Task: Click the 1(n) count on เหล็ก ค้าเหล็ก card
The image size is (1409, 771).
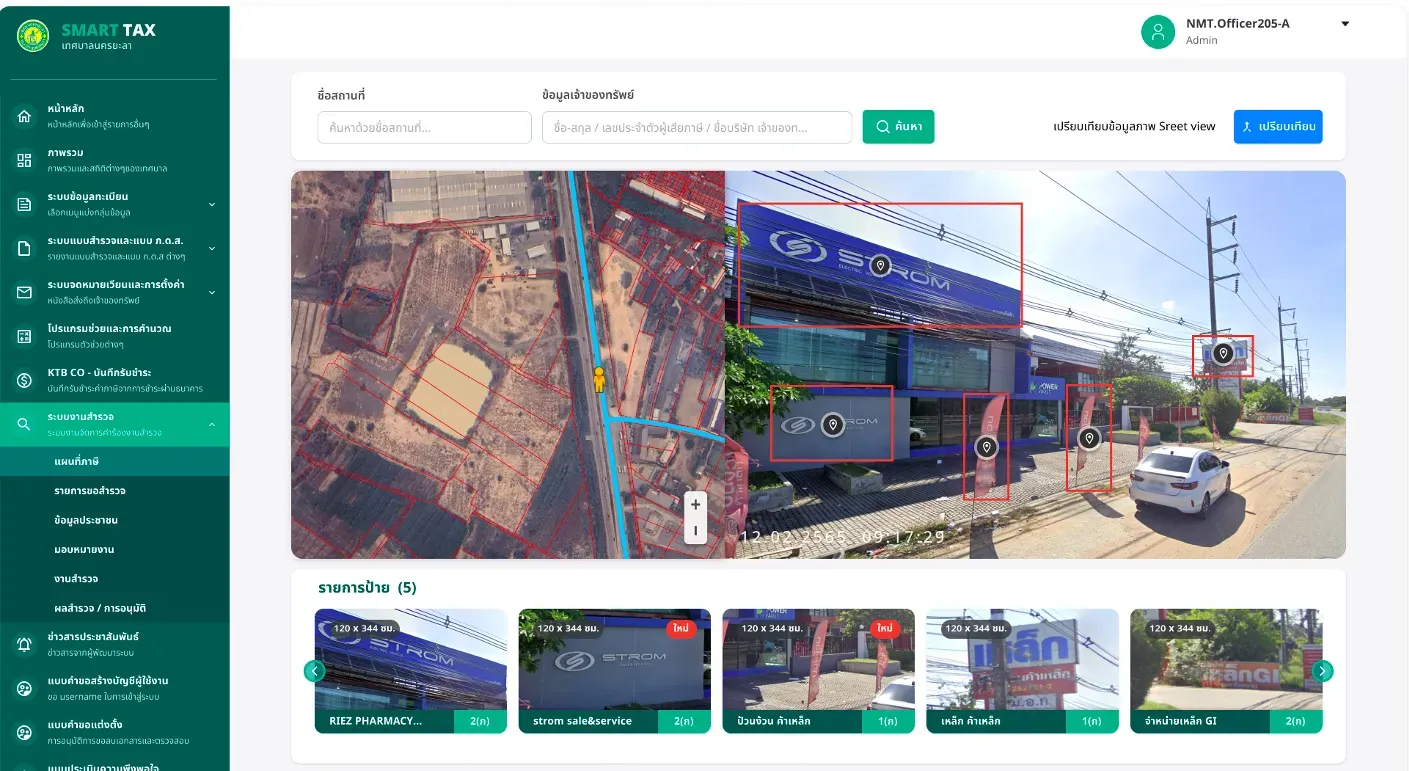Action: (x=1091, y=721)
